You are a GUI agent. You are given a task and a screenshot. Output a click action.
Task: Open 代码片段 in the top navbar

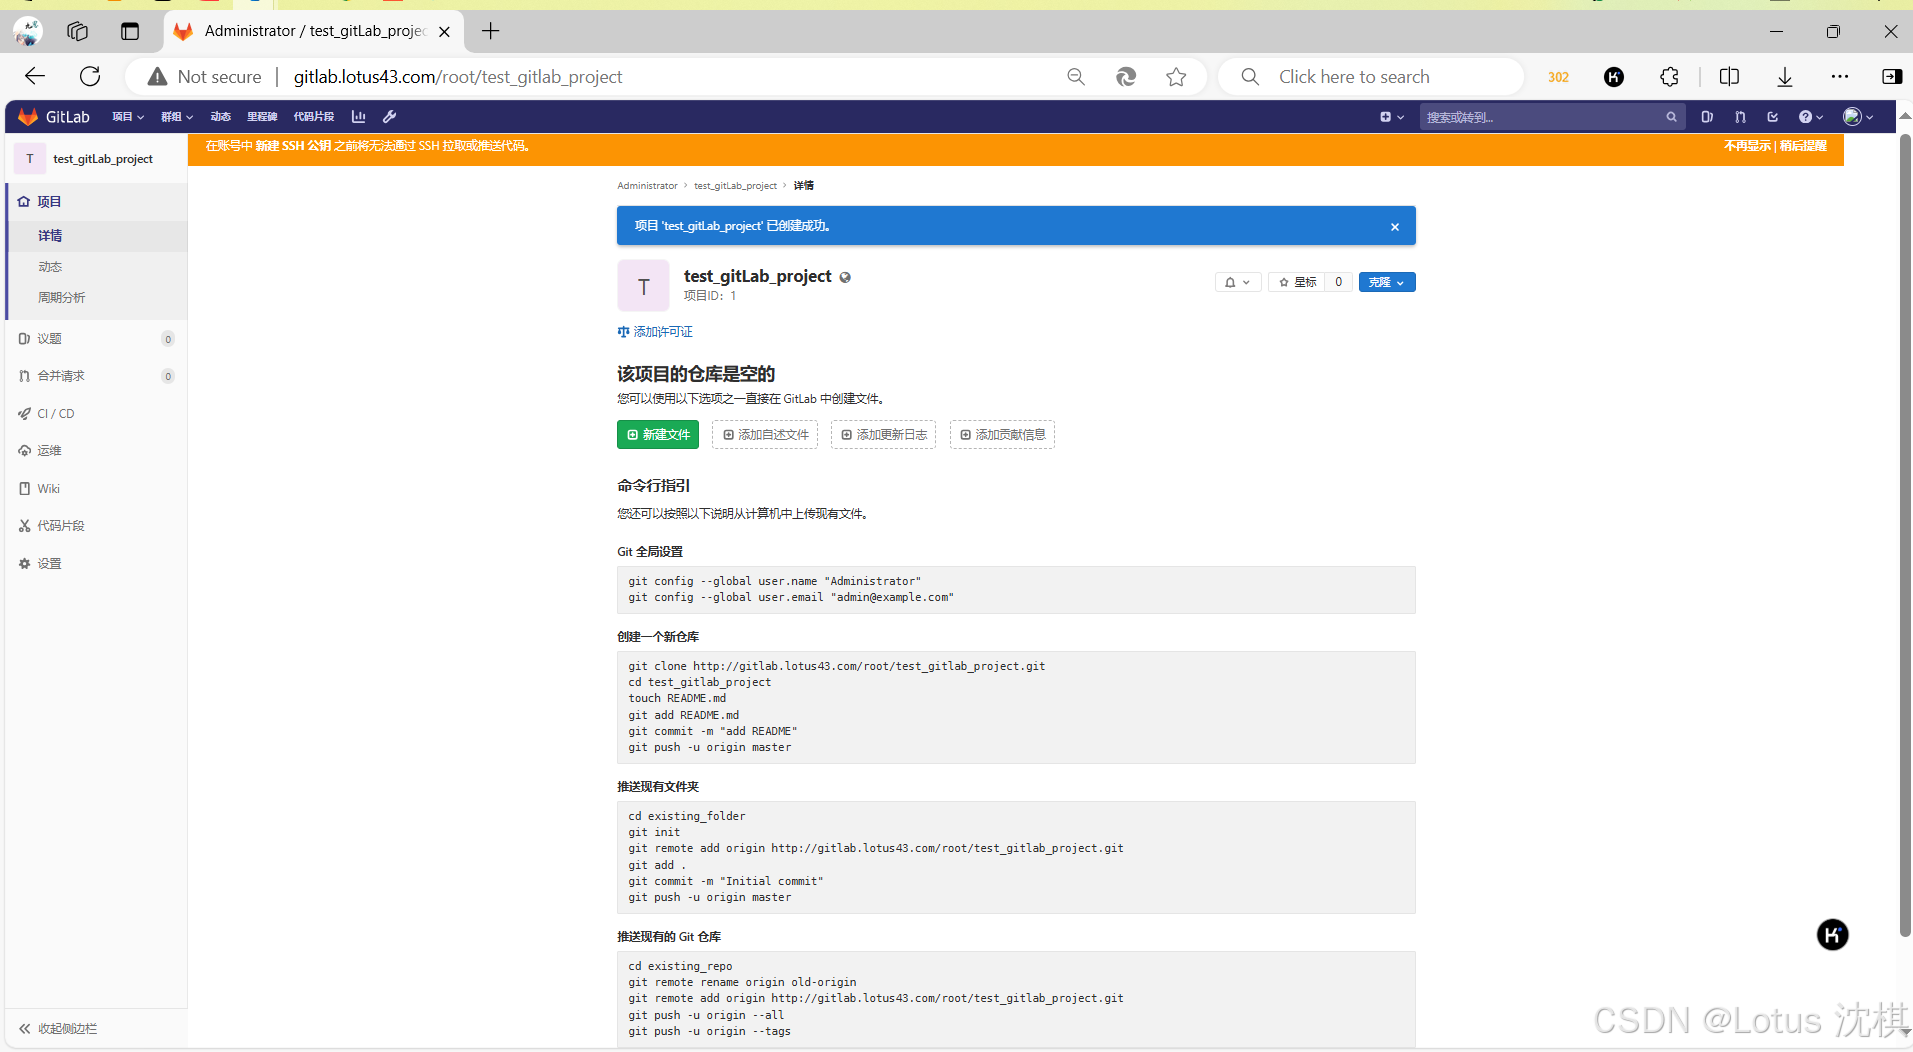(314, 117)
